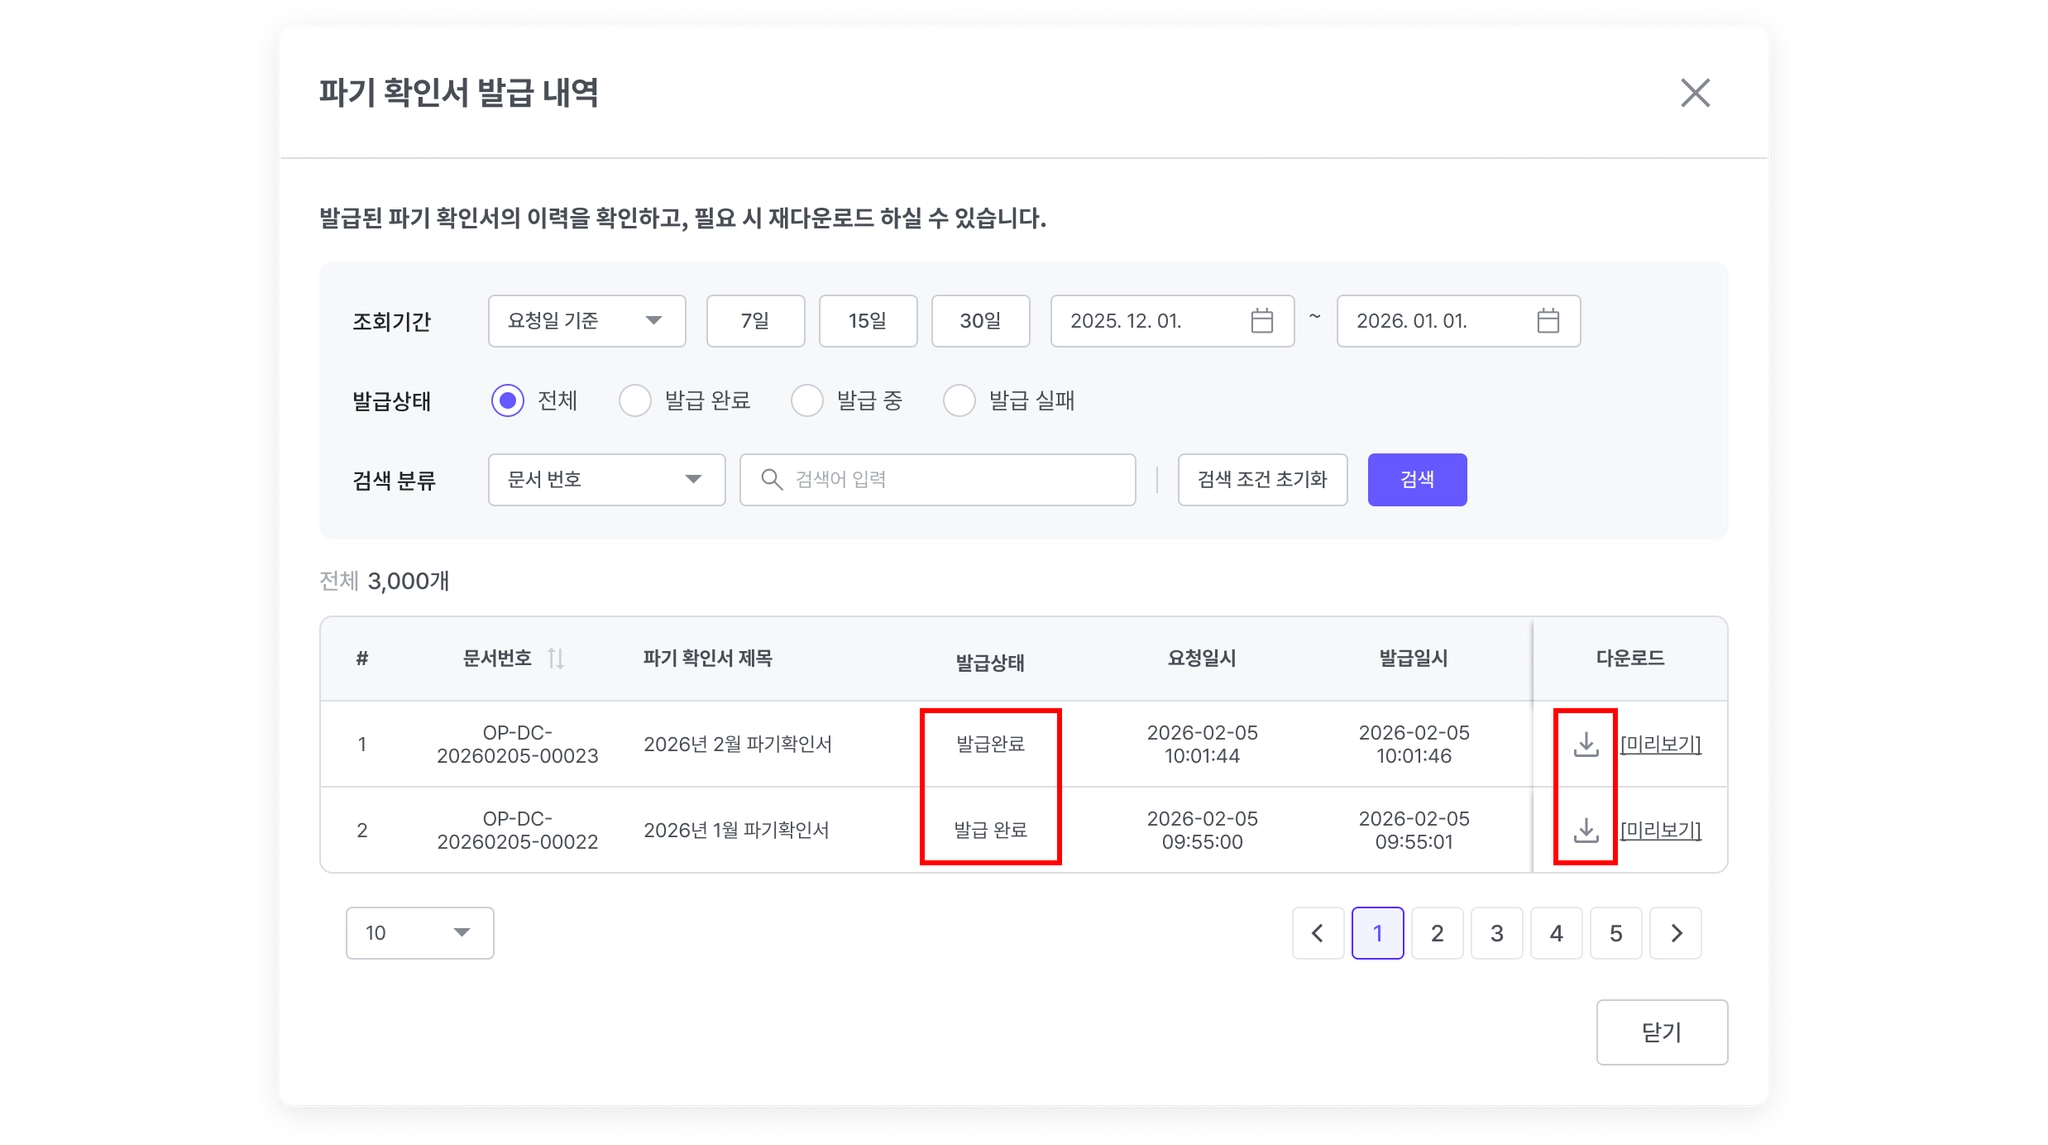
Task: Go to previous page with left chevron
Action: [1317, 933]
